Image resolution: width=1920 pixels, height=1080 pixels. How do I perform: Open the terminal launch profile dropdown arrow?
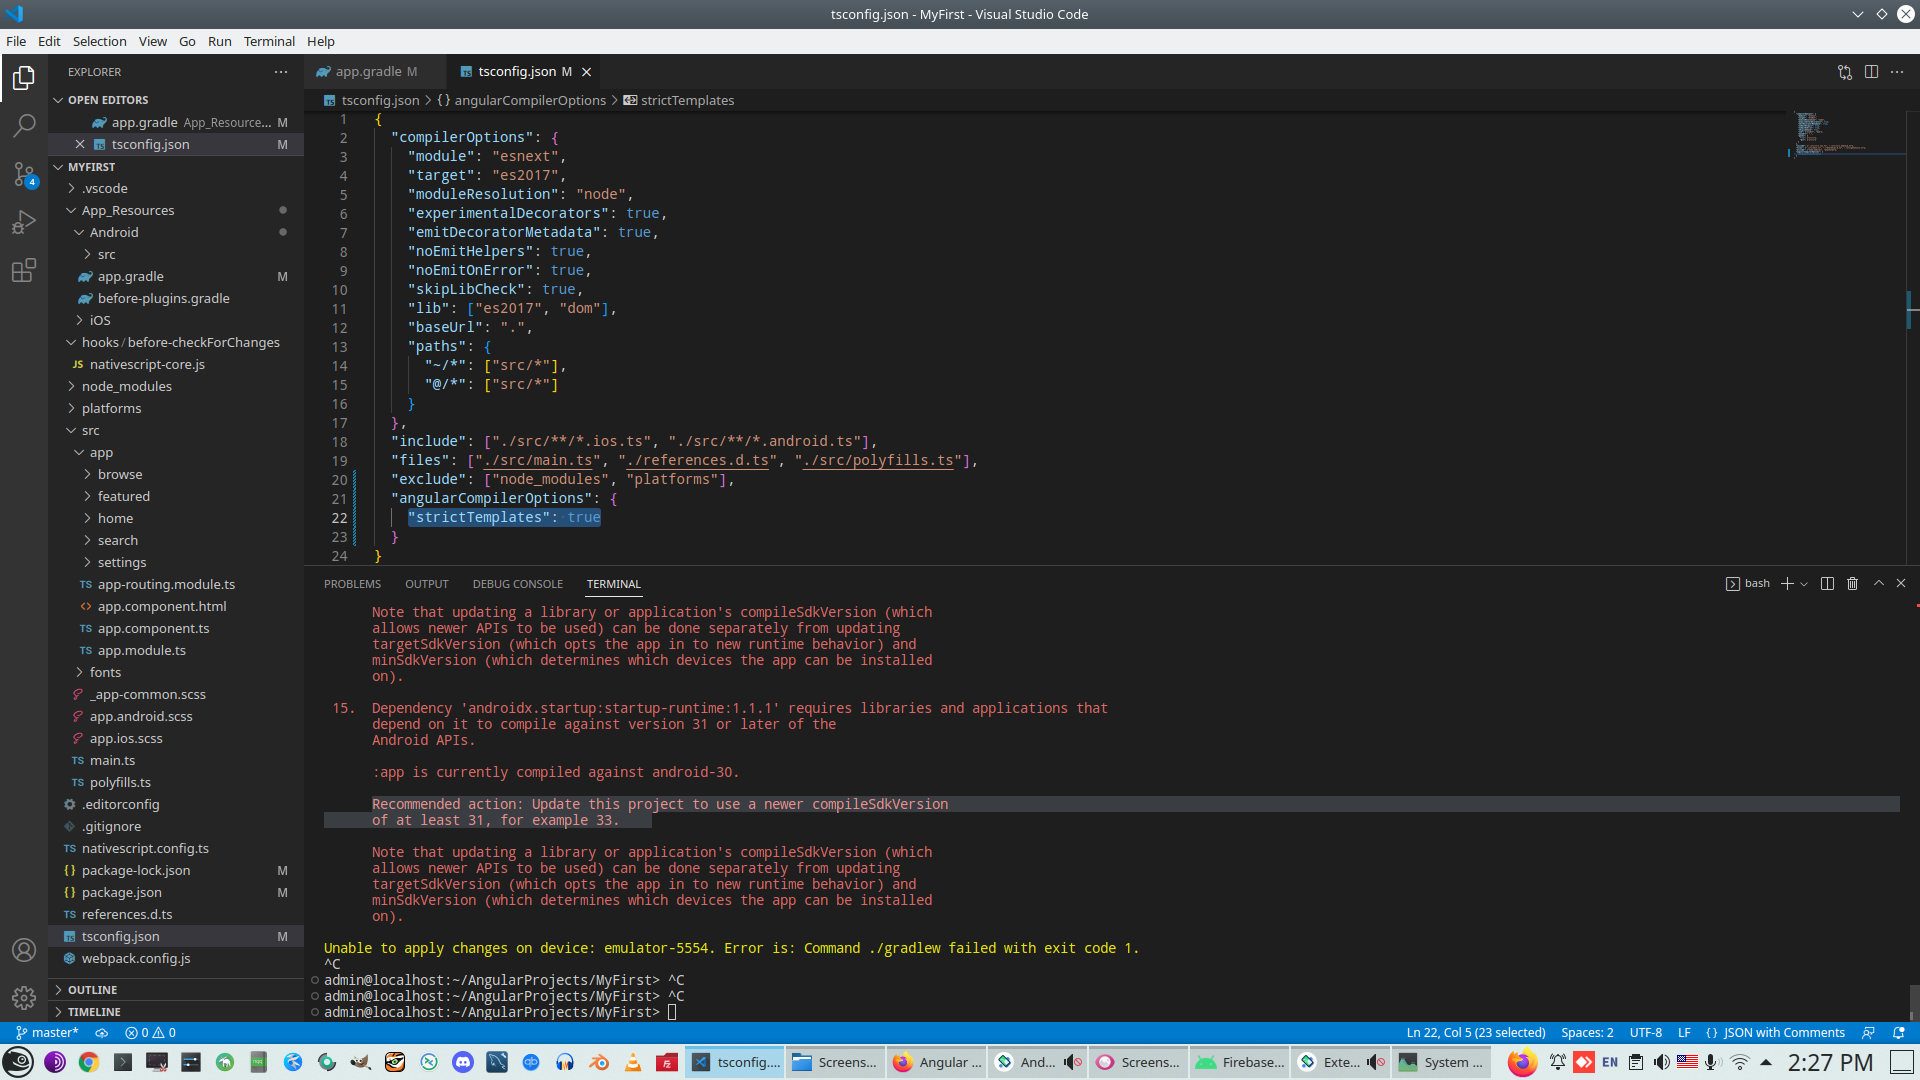pos(1804,584)
